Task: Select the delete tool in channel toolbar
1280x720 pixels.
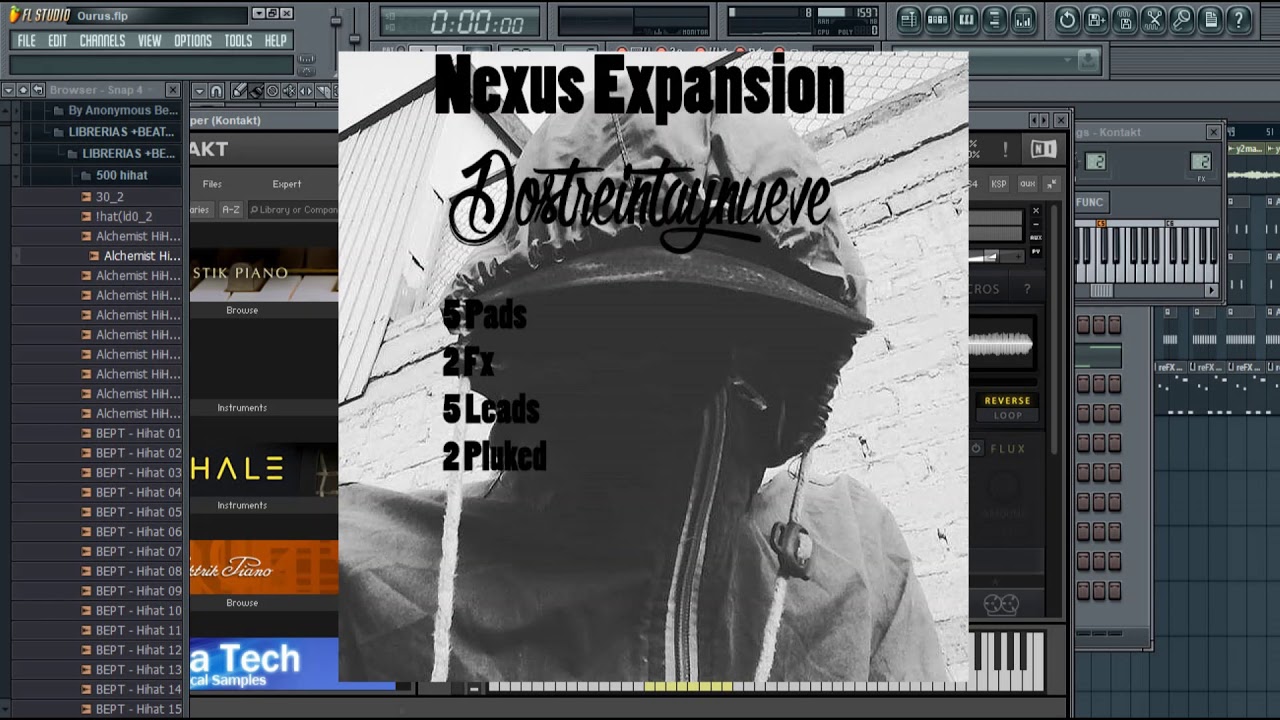Action: (x=272, y=91)
